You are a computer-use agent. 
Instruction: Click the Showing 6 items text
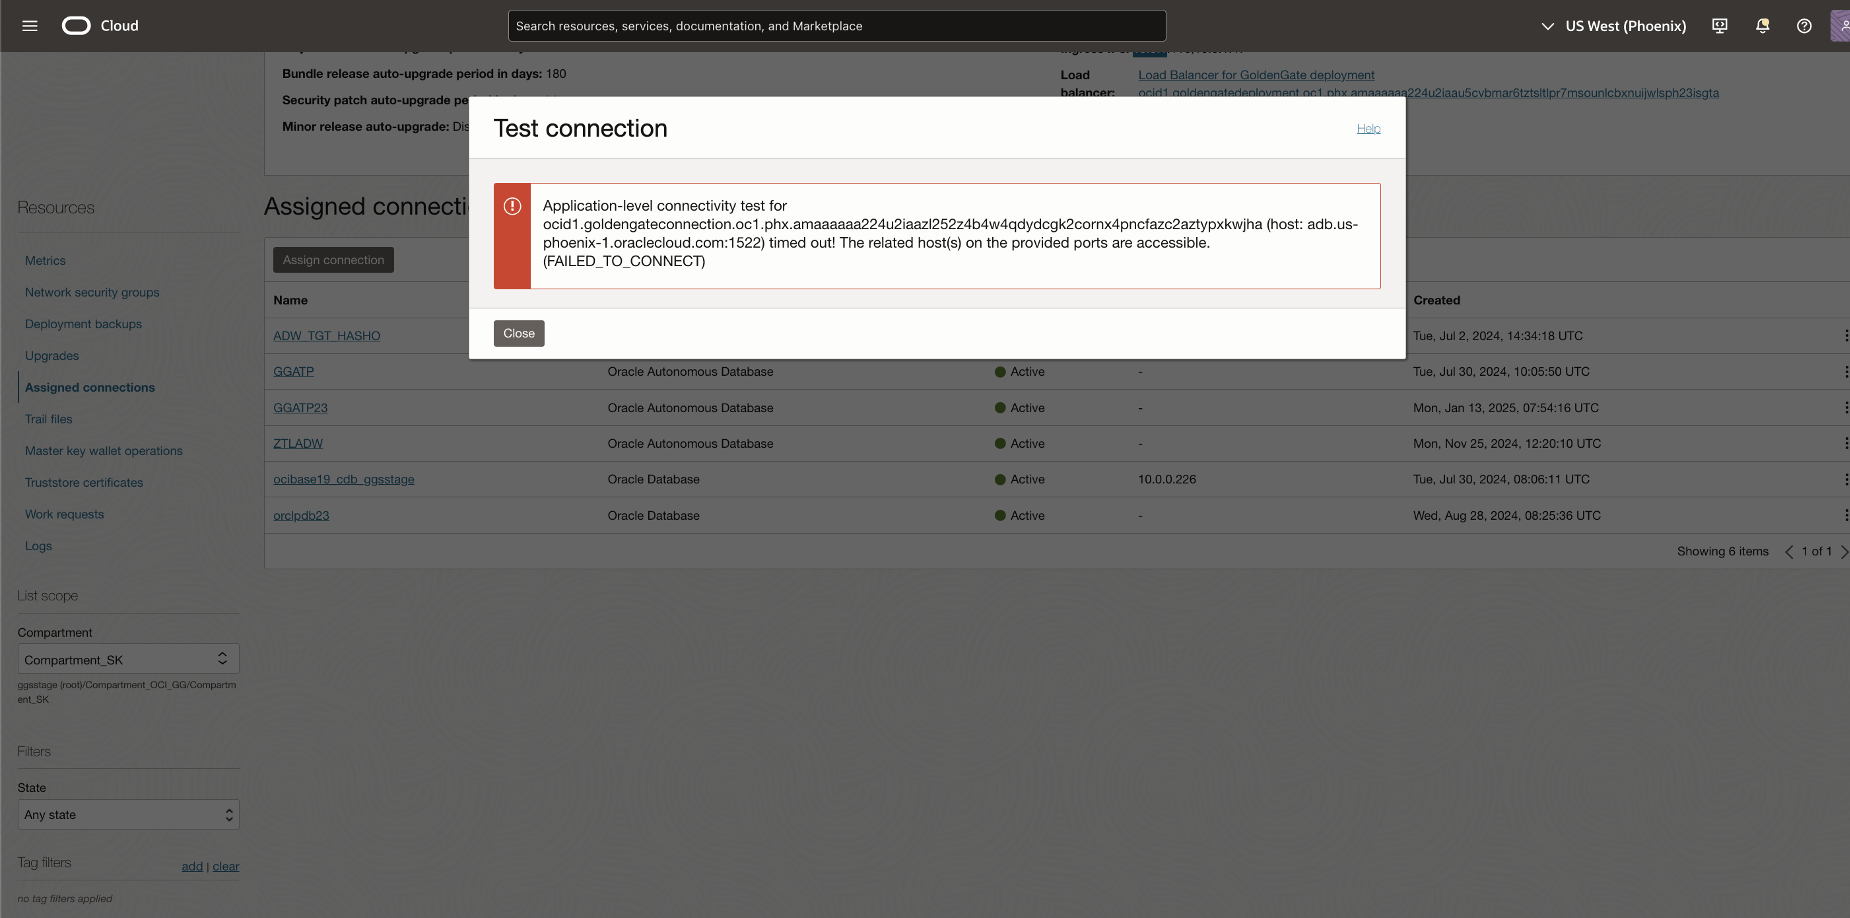coord(1723,552)
